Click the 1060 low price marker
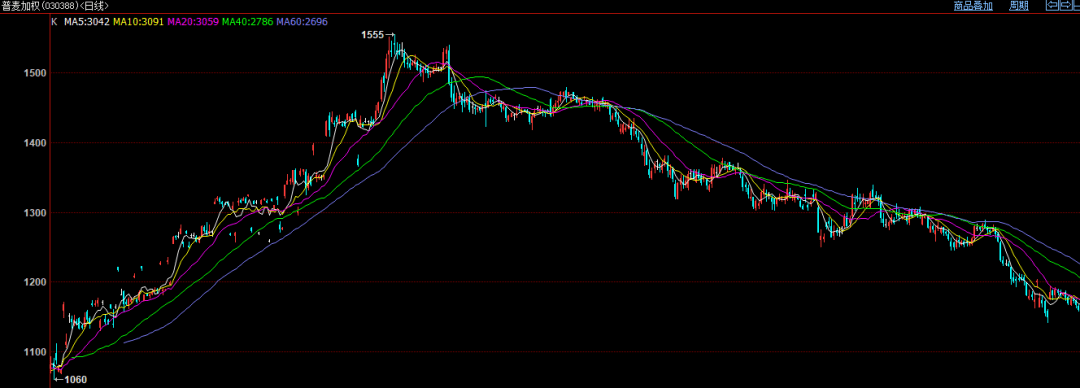Viewport: 1080px width, 388px height. click(x=75, y=379)
